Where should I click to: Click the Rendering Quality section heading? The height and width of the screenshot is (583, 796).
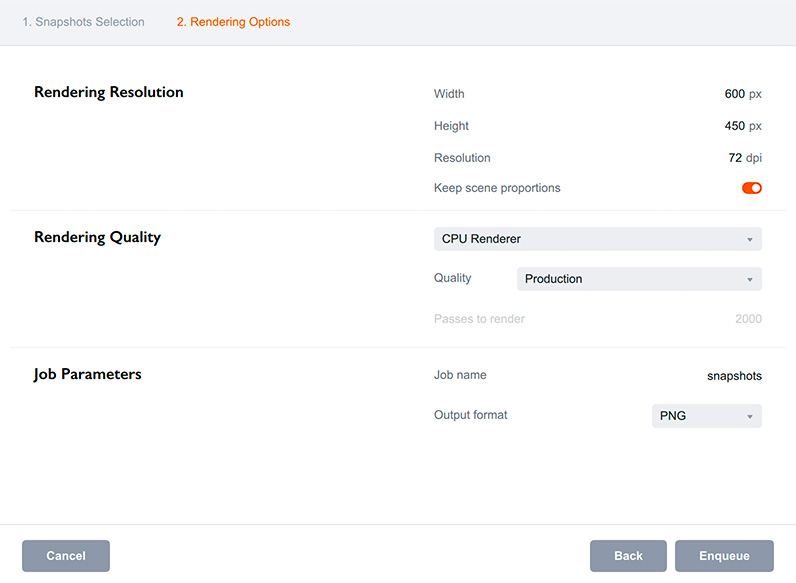pyautogui.click(x=97, y=238)
